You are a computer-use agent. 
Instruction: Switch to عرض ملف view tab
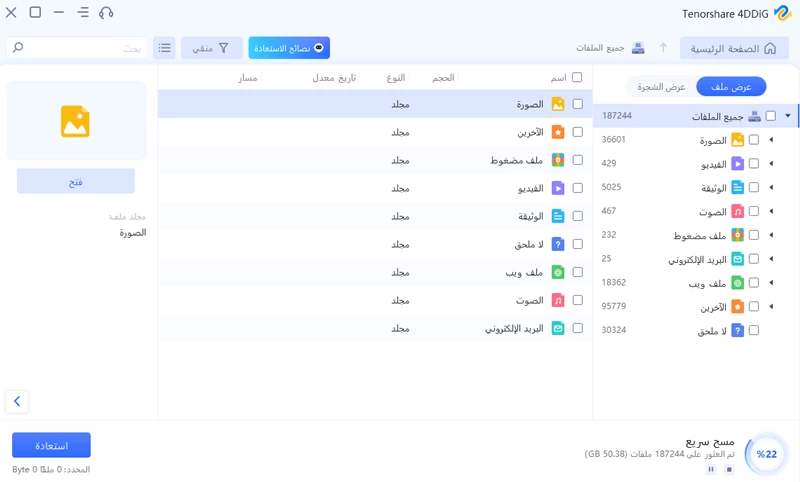(x=731, y=87)
